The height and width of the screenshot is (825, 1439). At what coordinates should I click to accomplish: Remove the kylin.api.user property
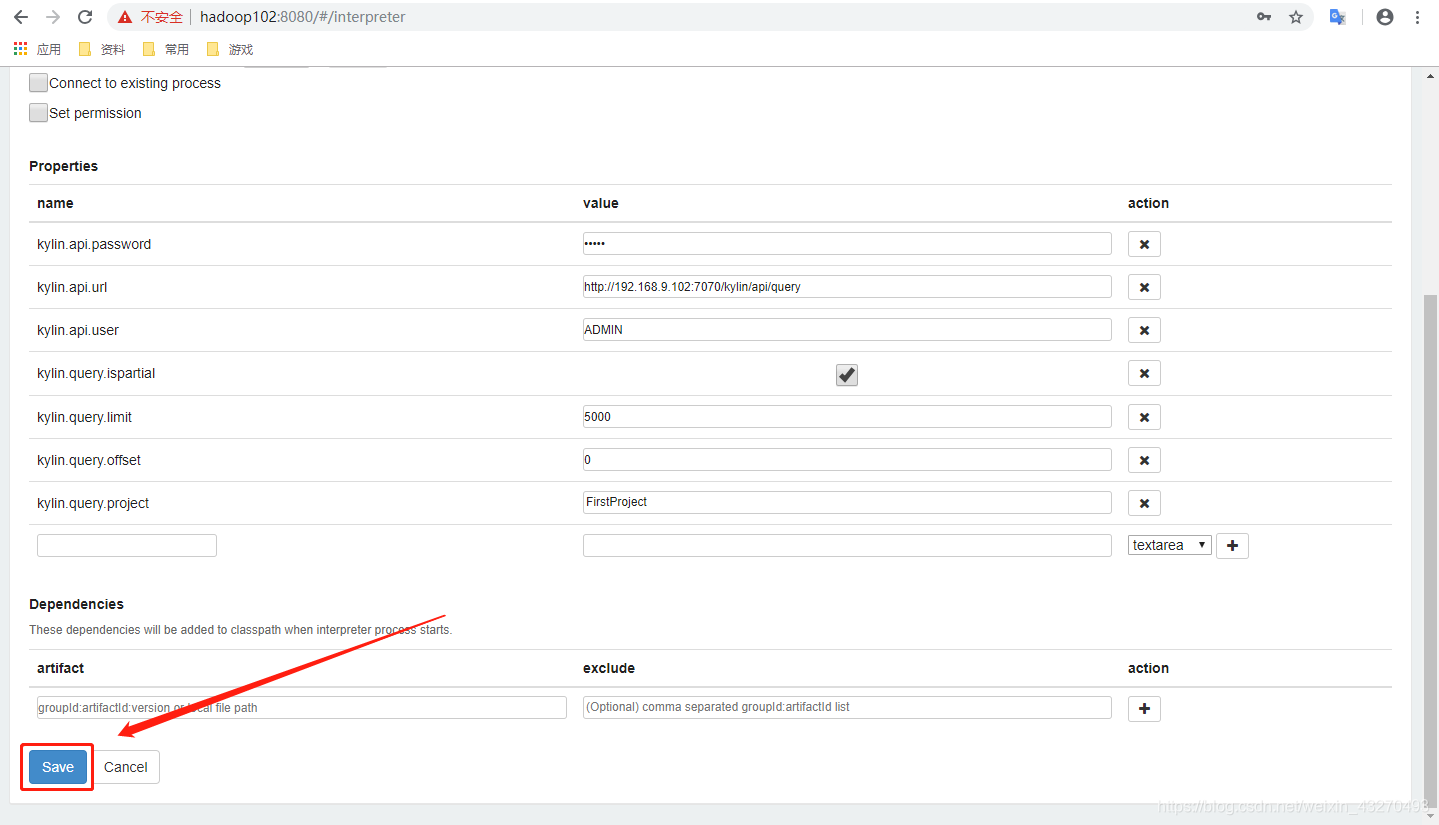1144,330
